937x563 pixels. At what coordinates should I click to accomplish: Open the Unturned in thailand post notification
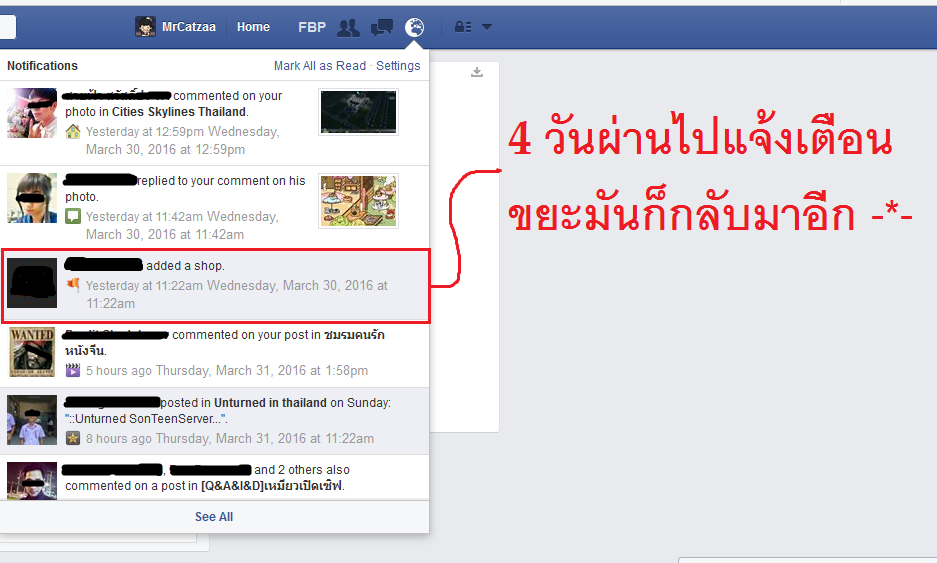(x=215, y=421)
